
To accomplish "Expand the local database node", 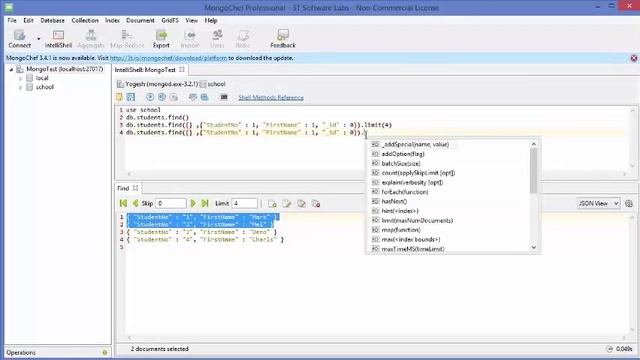I will (x=20, y=78).
